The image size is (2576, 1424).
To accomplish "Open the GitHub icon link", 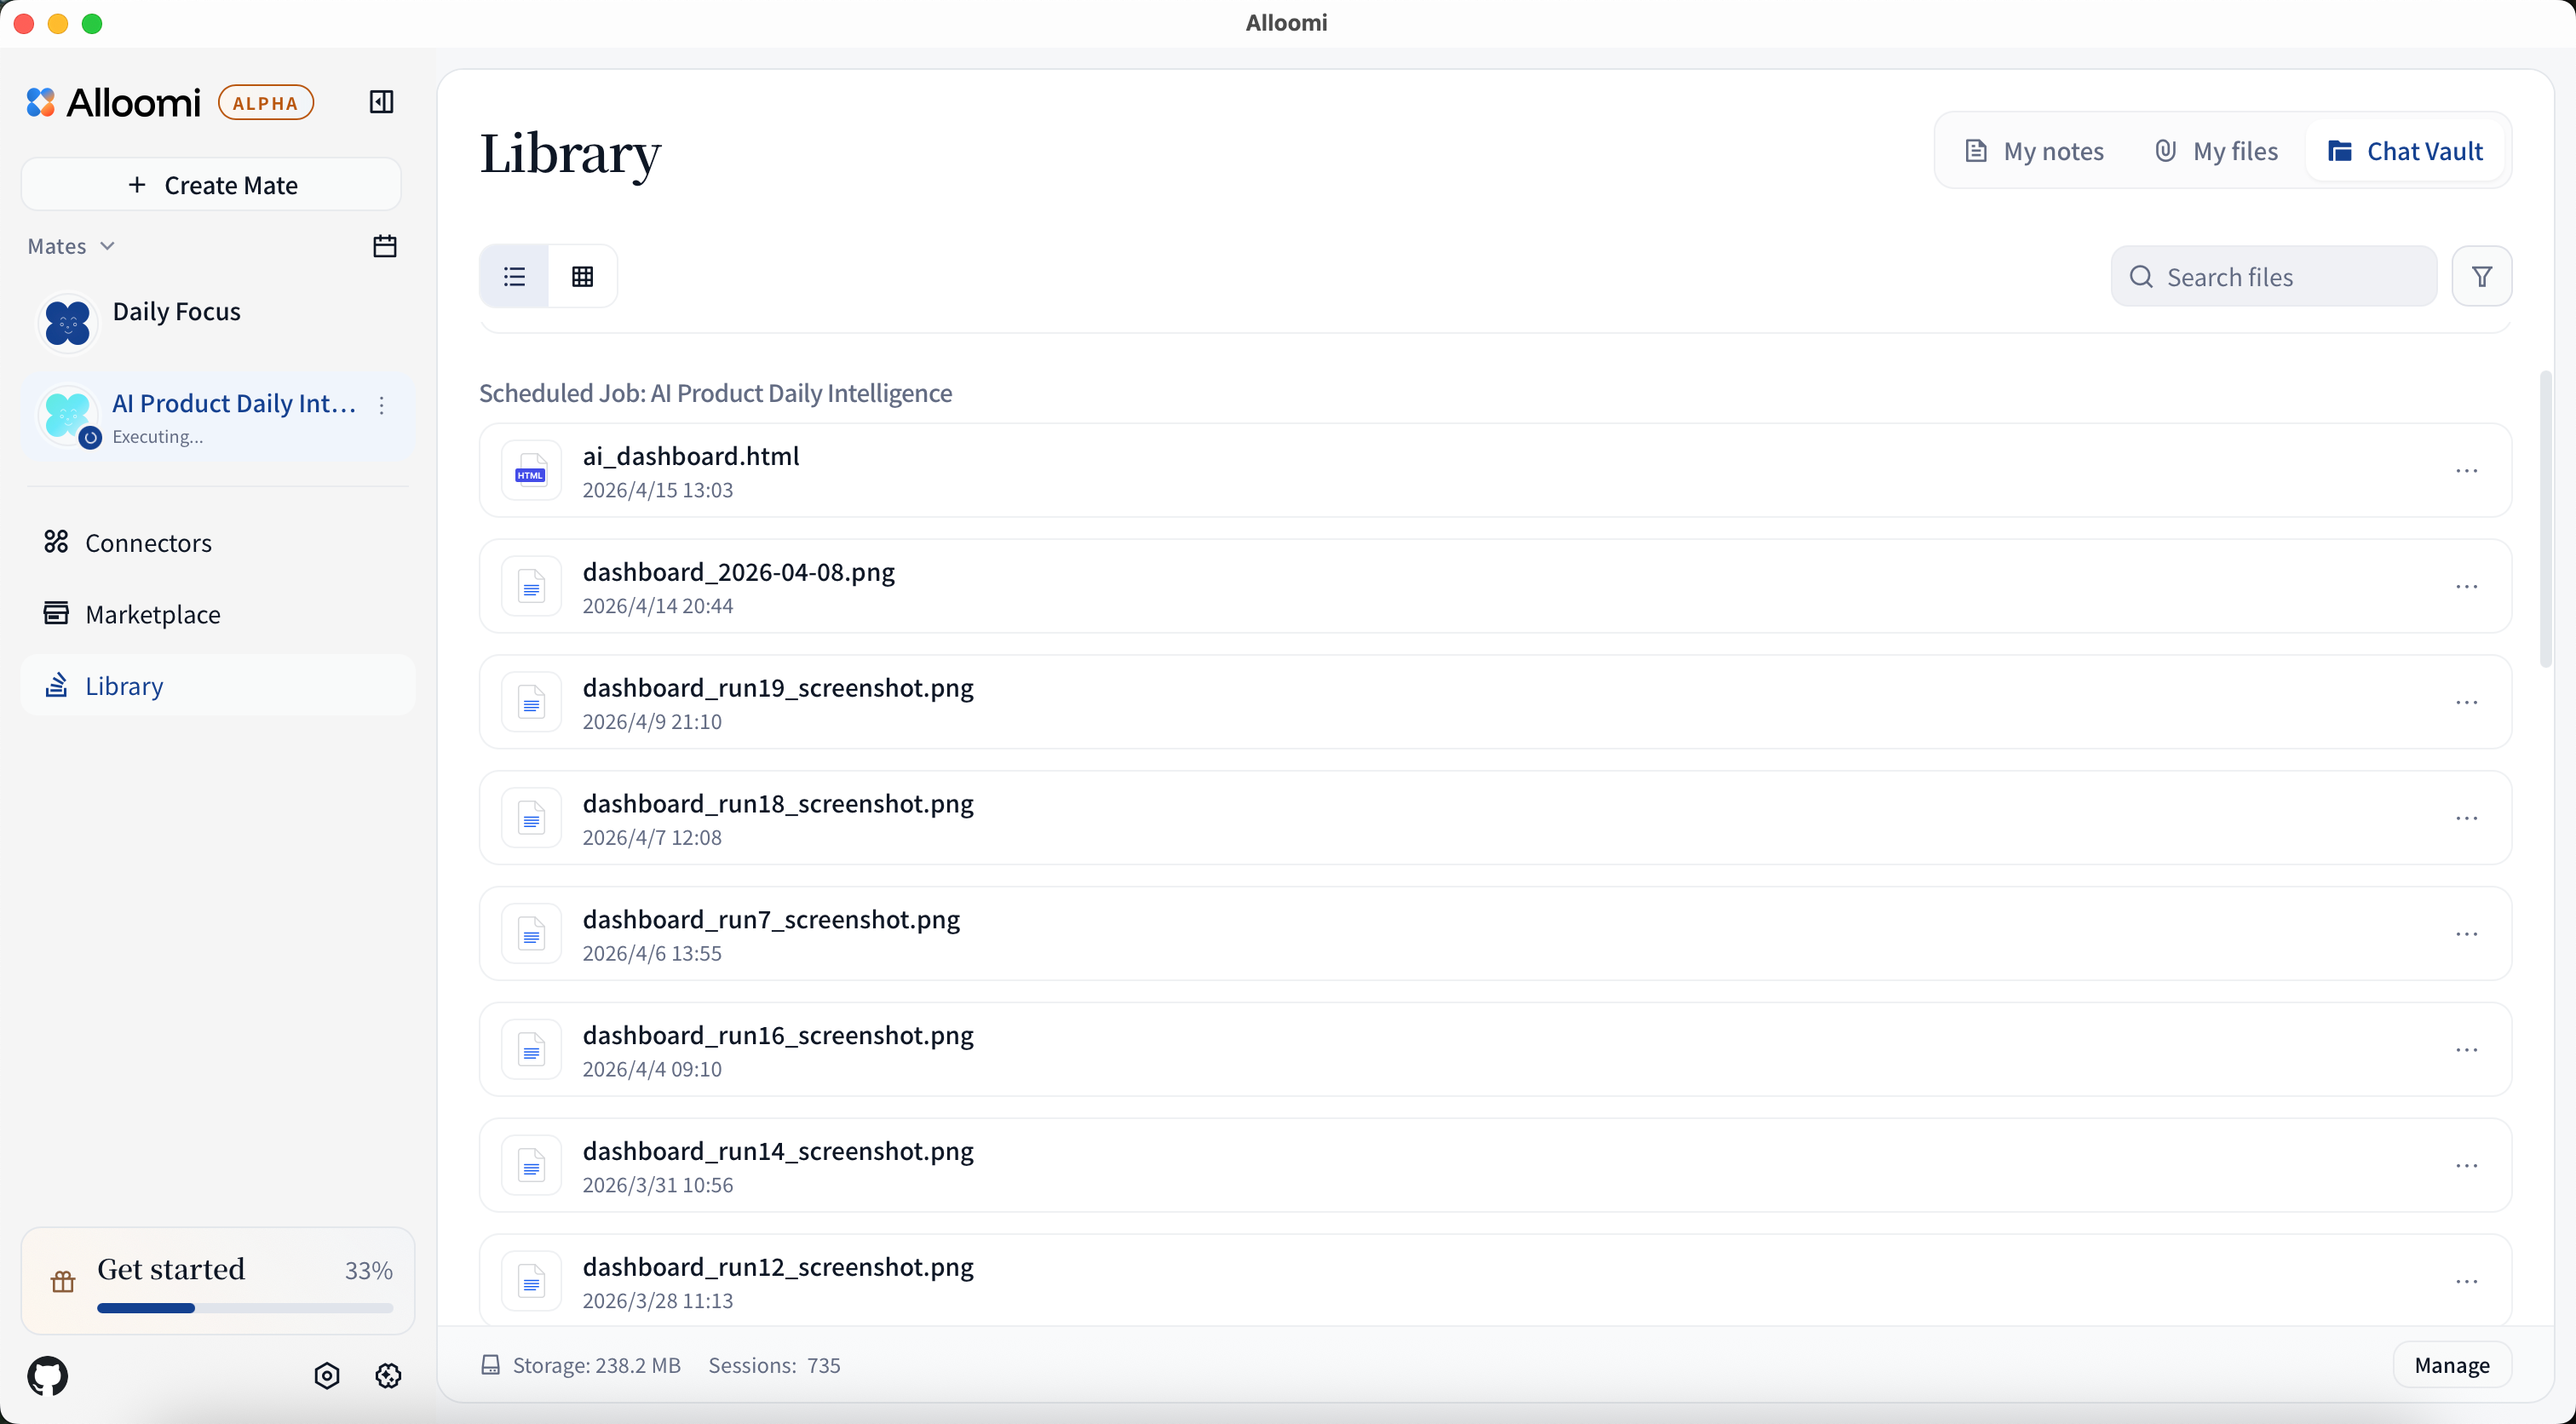I will pyautogui.click(x=48, y=1376).
